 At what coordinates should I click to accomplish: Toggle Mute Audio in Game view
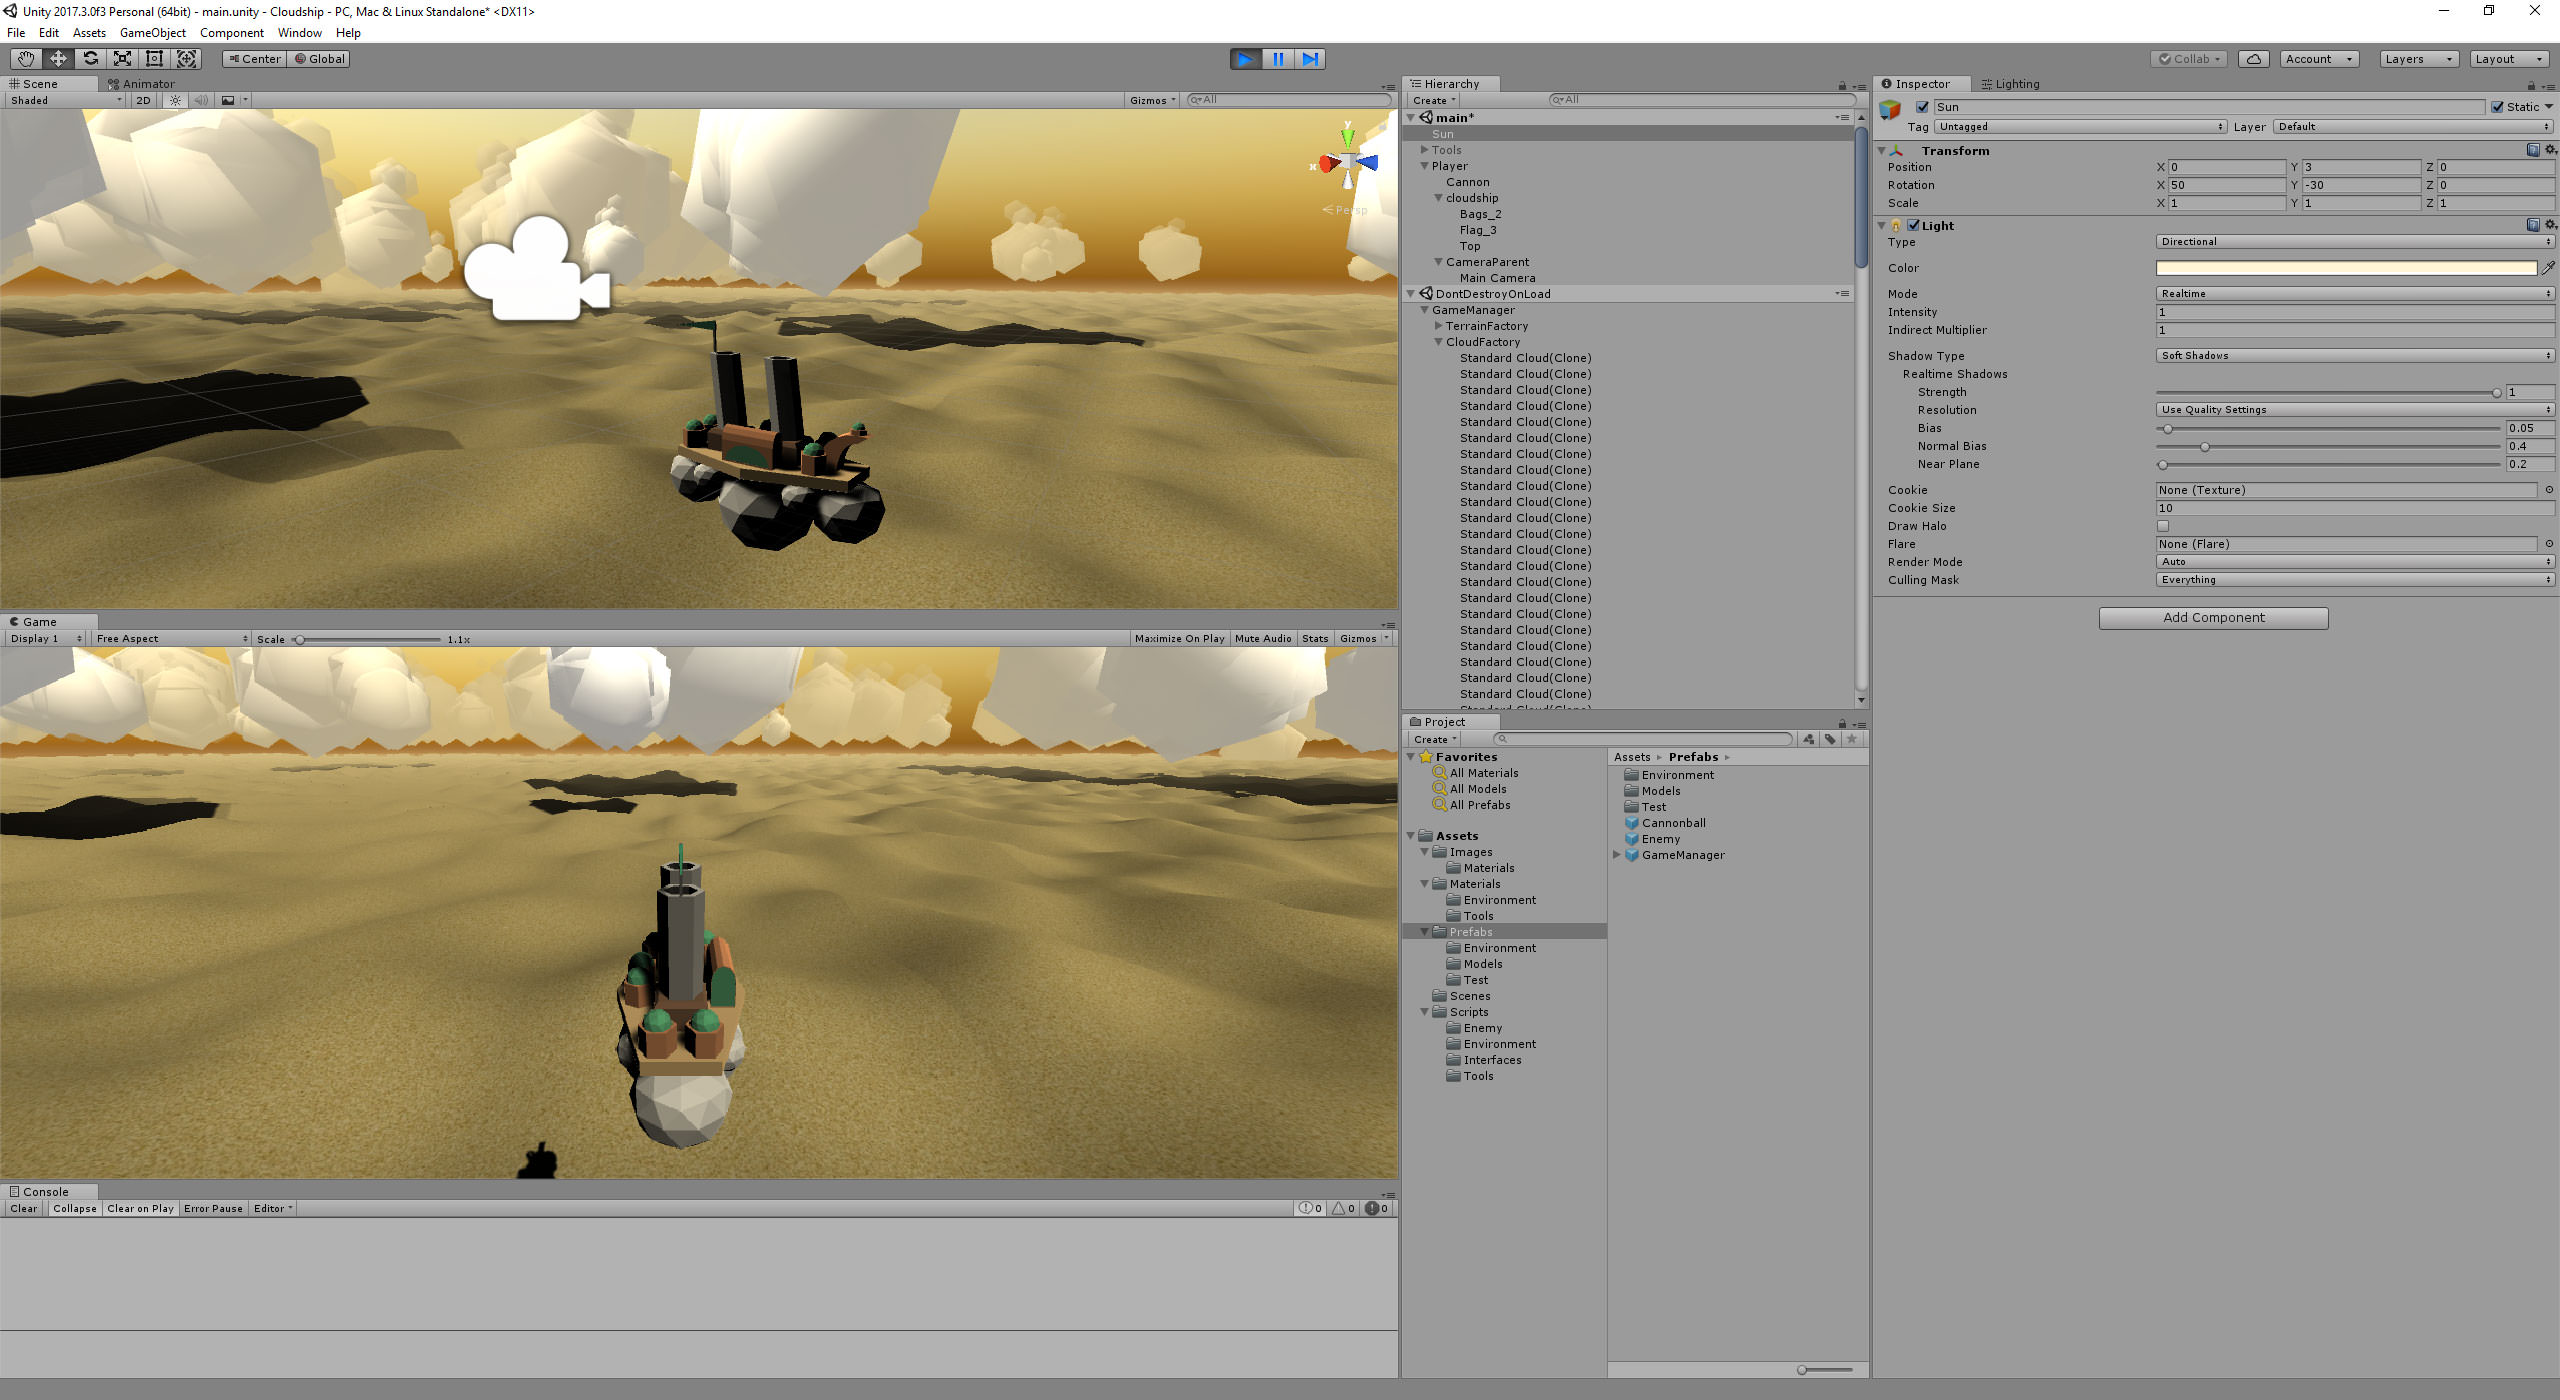1263,639
